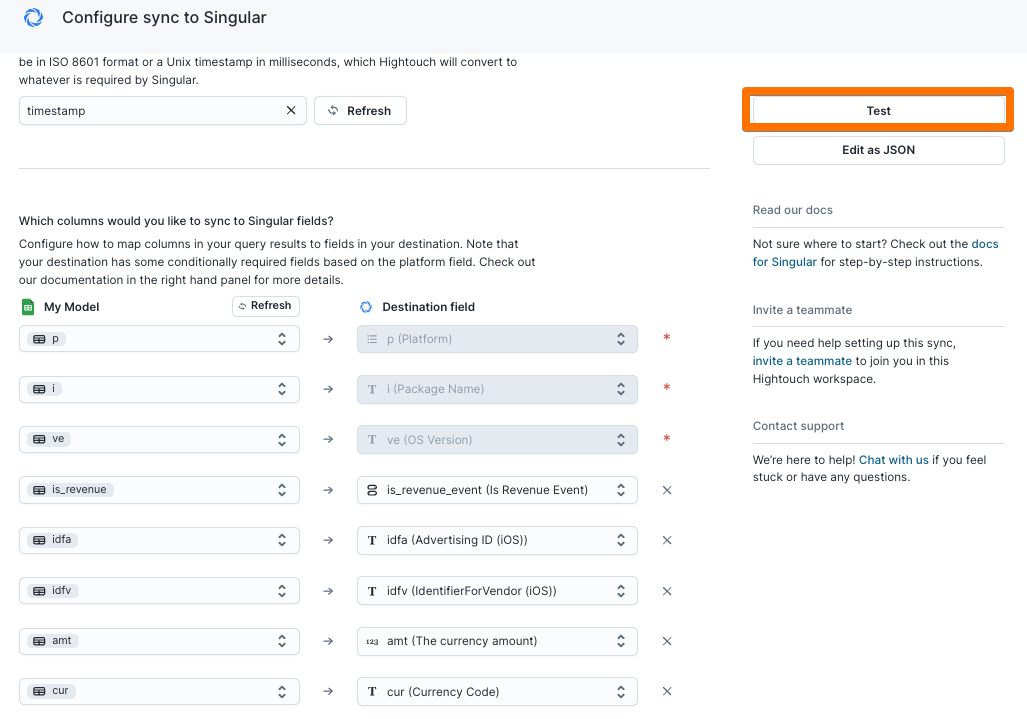
Task: Click the Read our docs heading
Action: coord(793,210)
